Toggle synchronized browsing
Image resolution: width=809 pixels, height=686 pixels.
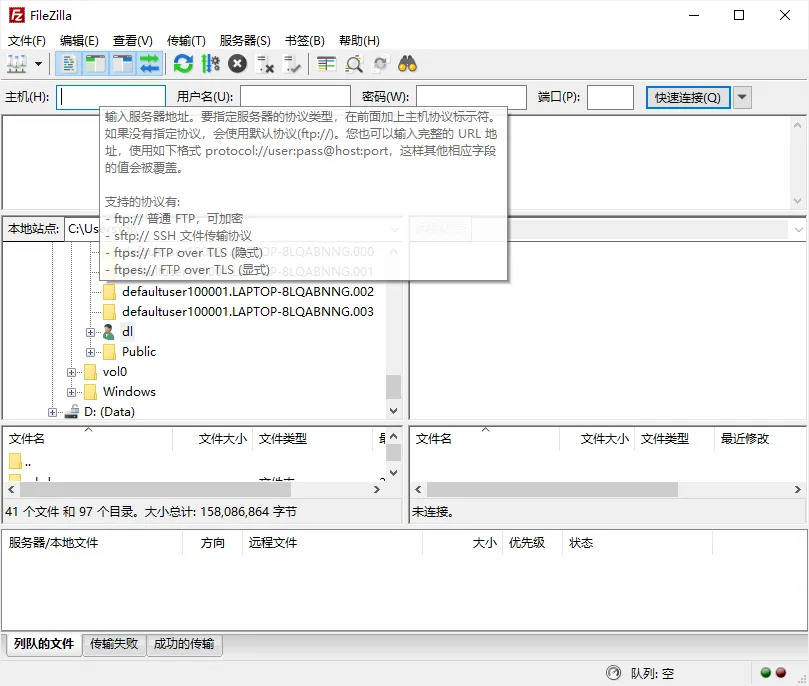(x=381, y=64)
